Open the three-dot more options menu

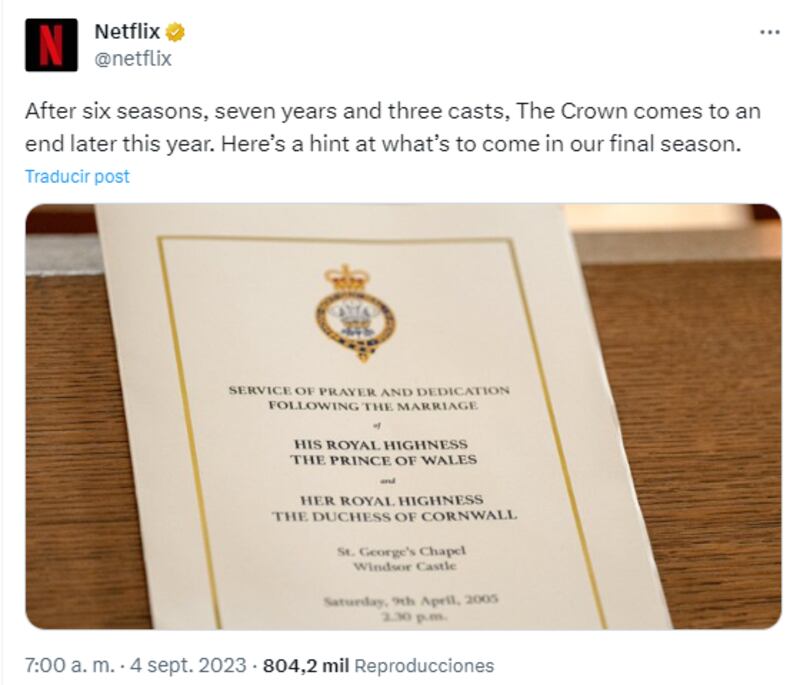point(769,32)
